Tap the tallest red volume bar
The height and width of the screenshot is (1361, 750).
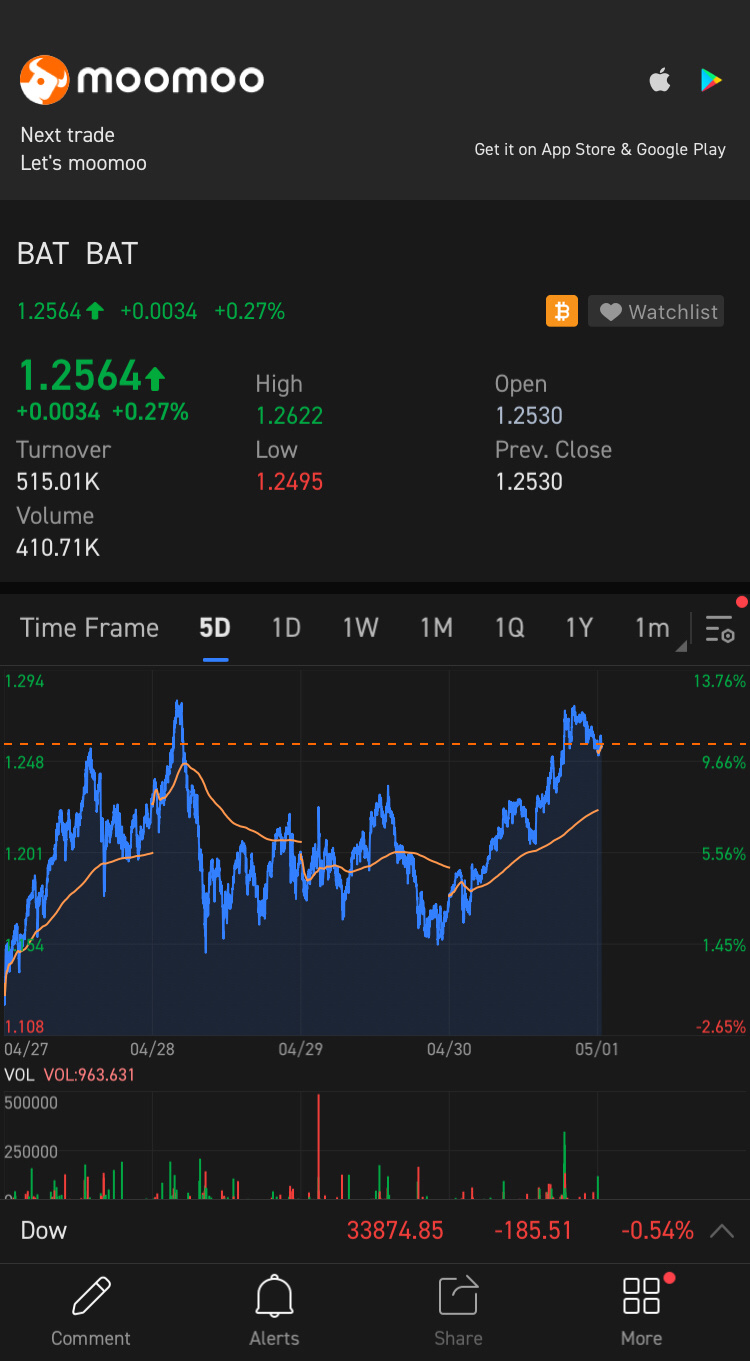(x=318, y=1146)
